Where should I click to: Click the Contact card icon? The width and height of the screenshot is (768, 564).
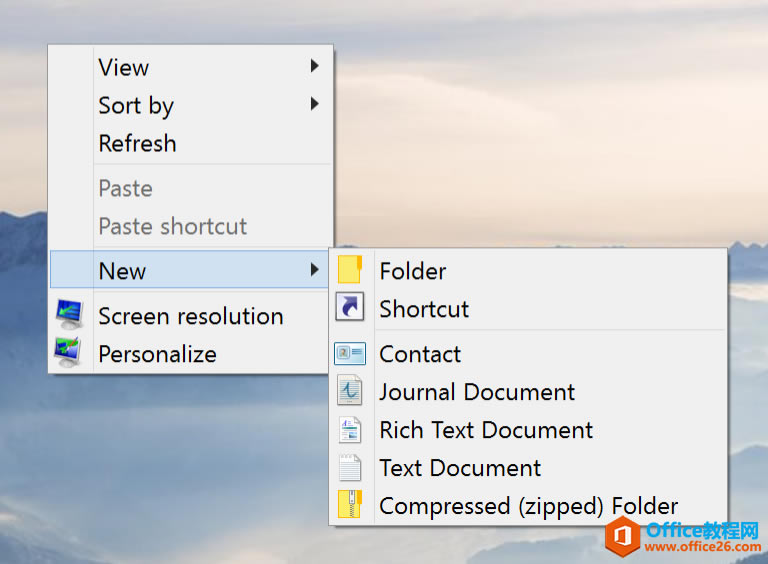350,353
